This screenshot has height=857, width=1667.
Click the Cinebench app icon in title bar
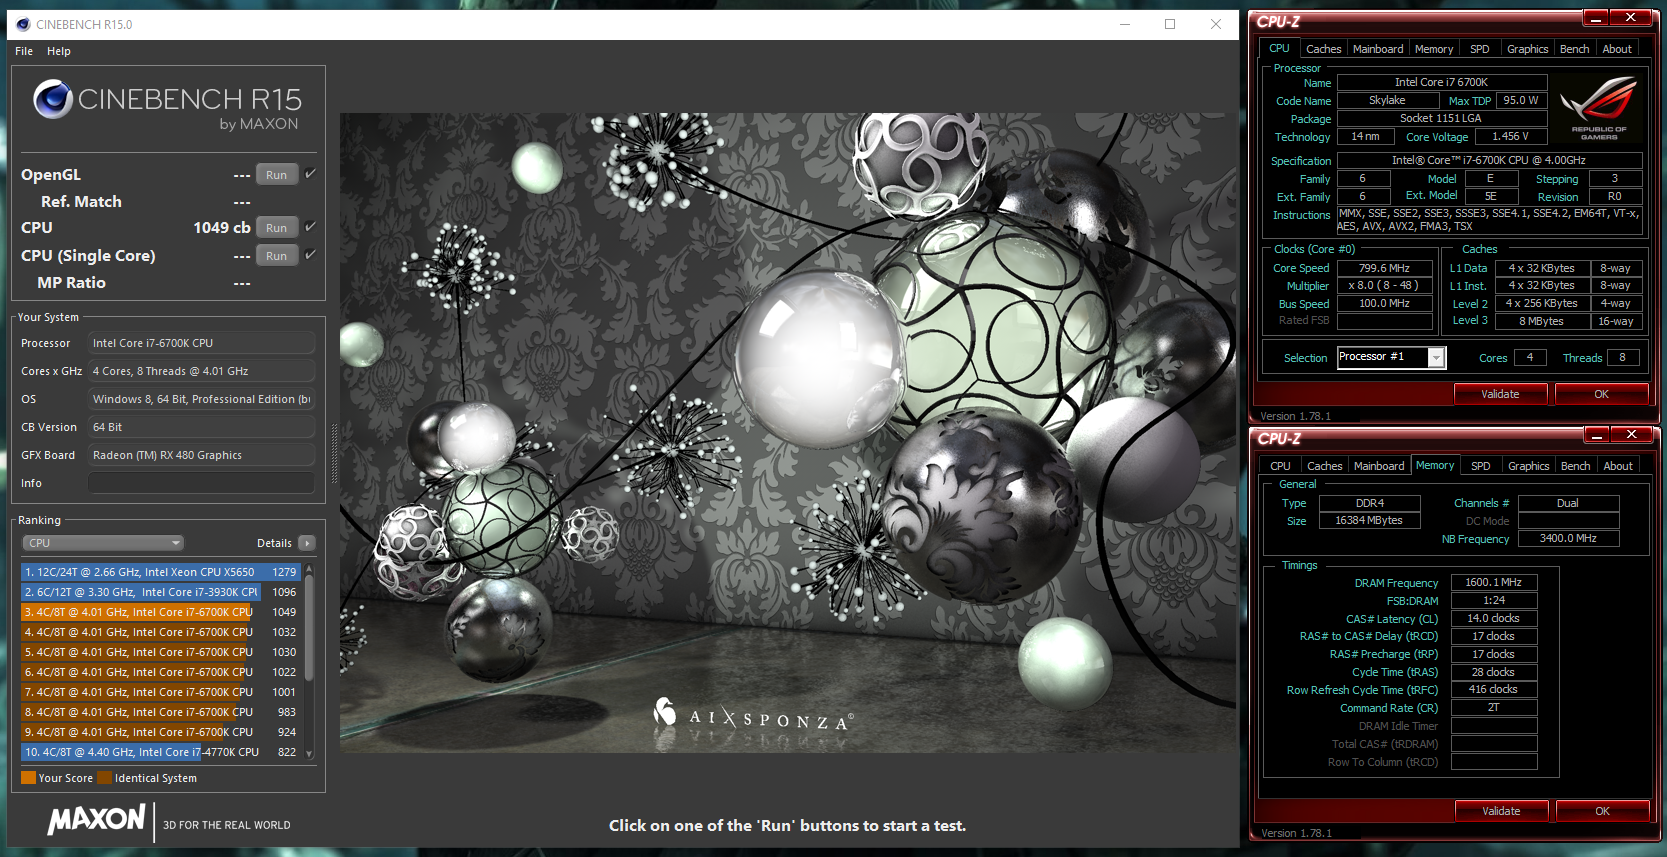23,24
